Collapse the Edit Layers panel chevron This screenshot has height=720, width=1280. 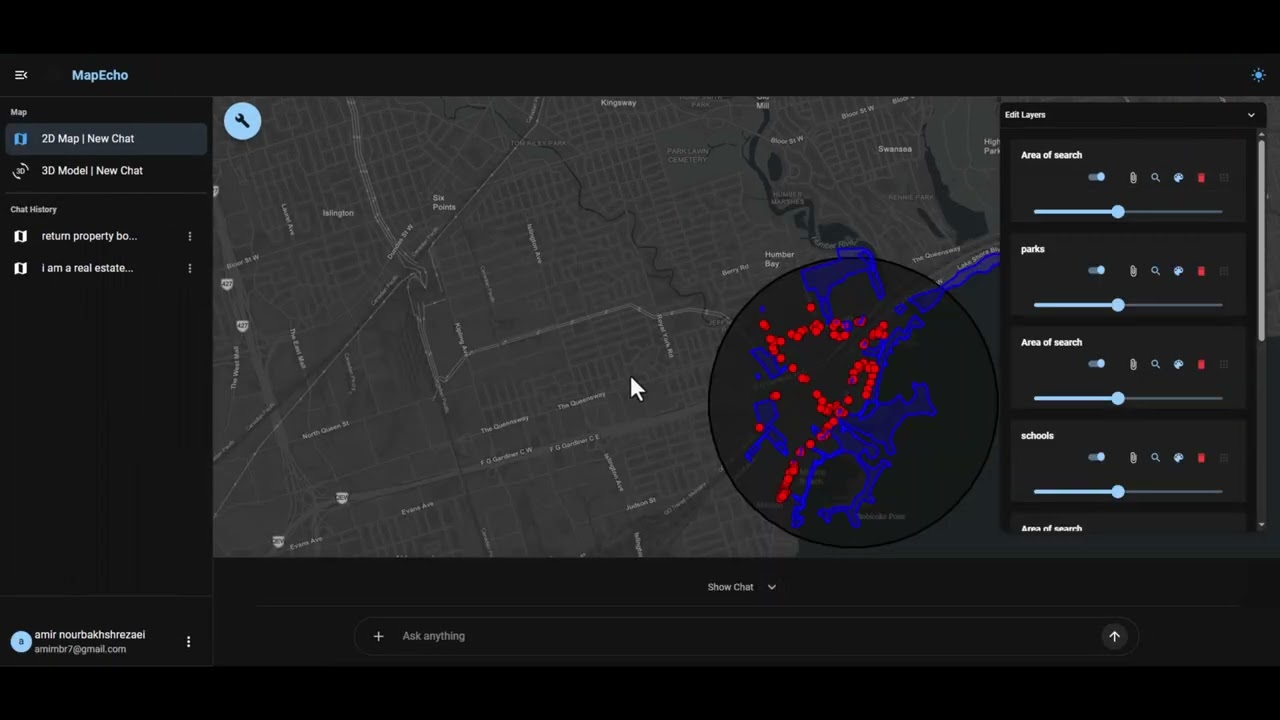point(1251,115)
